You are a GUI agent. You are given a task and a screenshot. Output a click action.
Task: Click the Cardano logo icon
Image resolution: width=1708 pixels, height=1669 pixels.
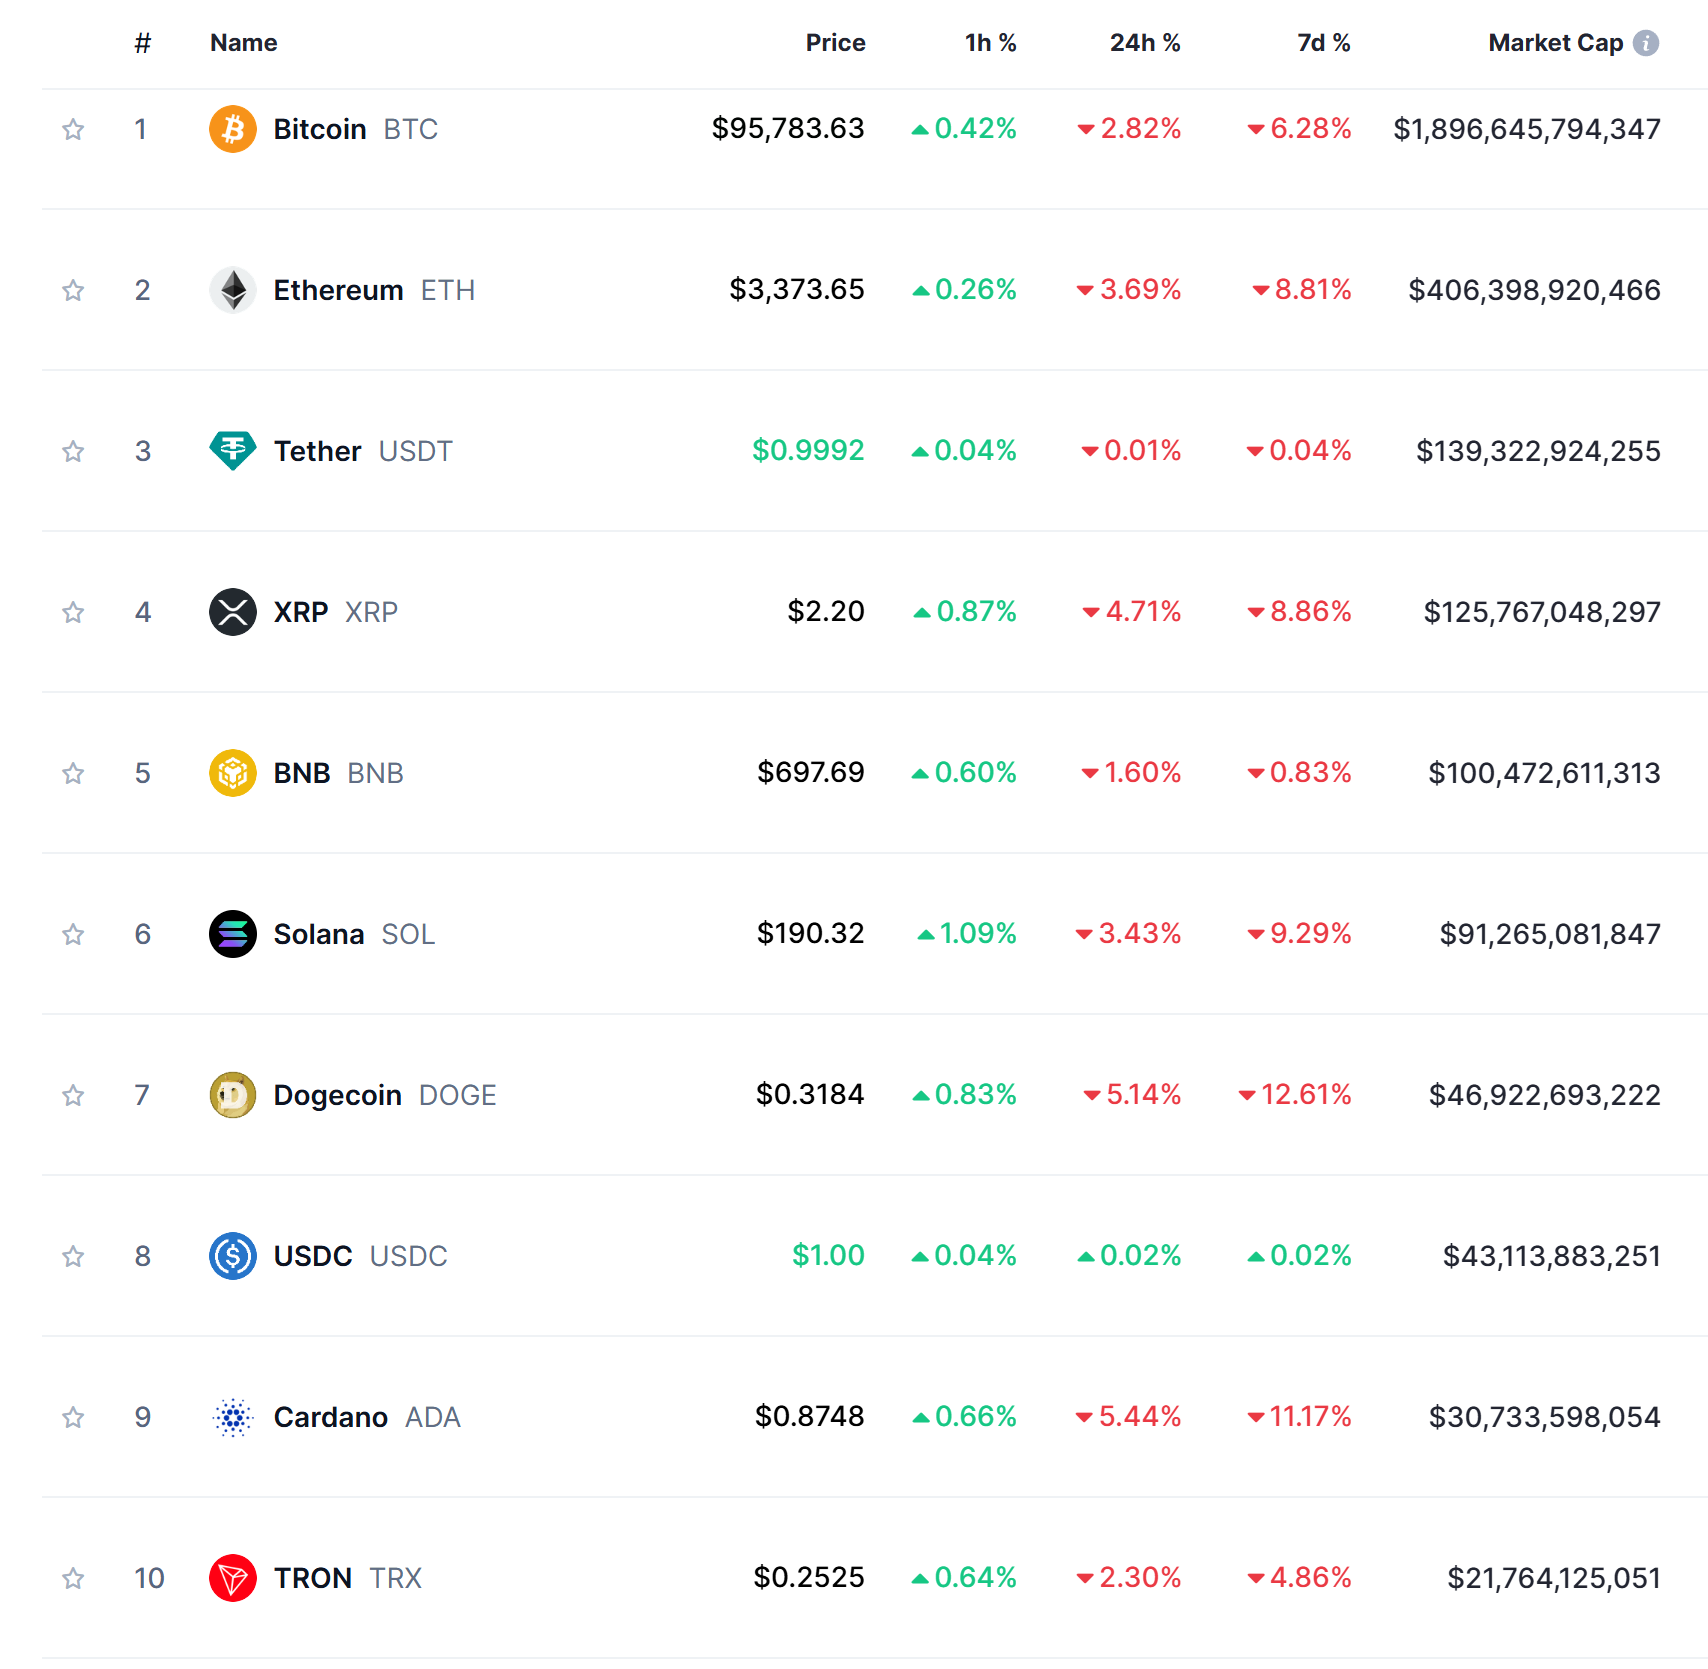point(232,1417)
